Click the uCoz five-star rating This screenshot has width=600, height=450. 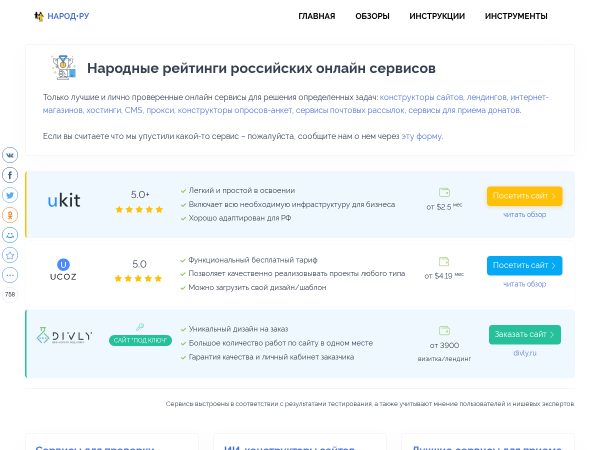point(139,278)
